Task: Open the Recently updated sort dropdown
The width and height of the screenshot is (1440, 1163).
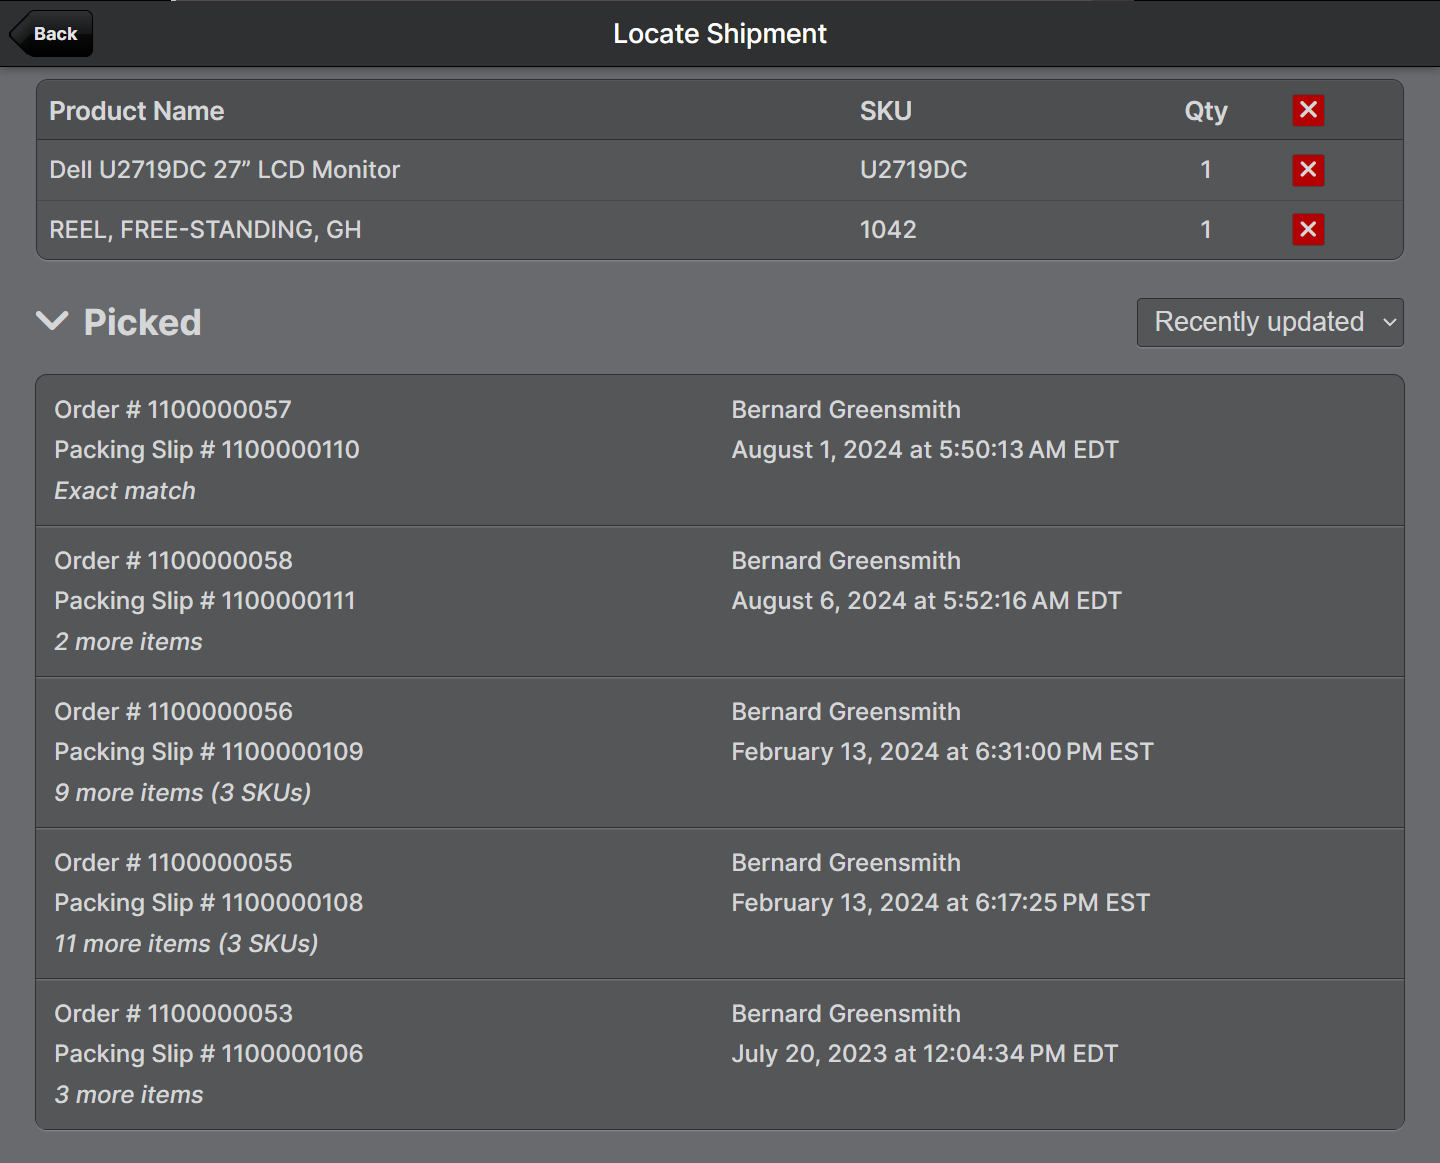Action: coord(1269,322)
